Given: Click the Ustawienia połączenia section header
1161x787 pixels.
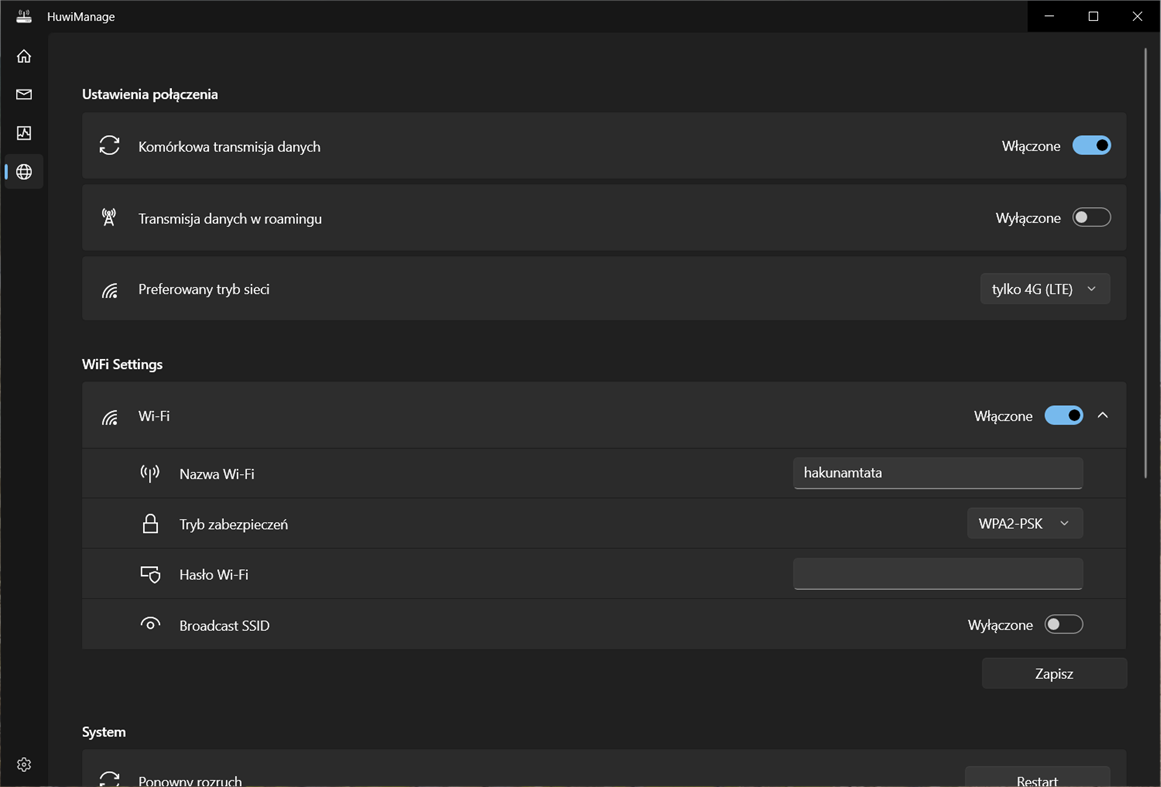Looking at the screenshot, I should [x=150, y=93].
